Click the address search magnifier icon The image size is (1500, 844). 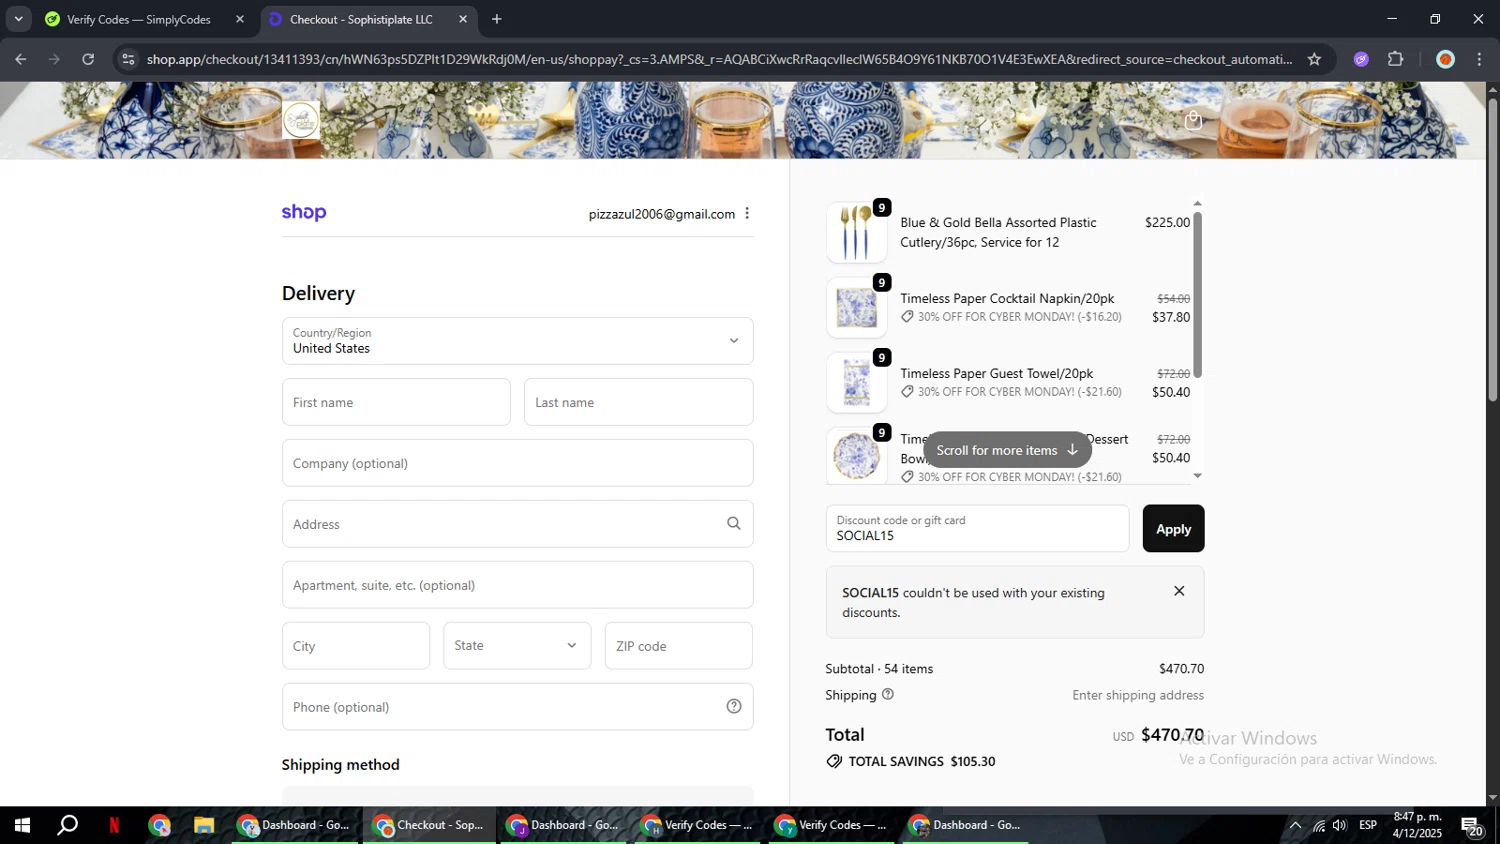[x=734, y=523]
